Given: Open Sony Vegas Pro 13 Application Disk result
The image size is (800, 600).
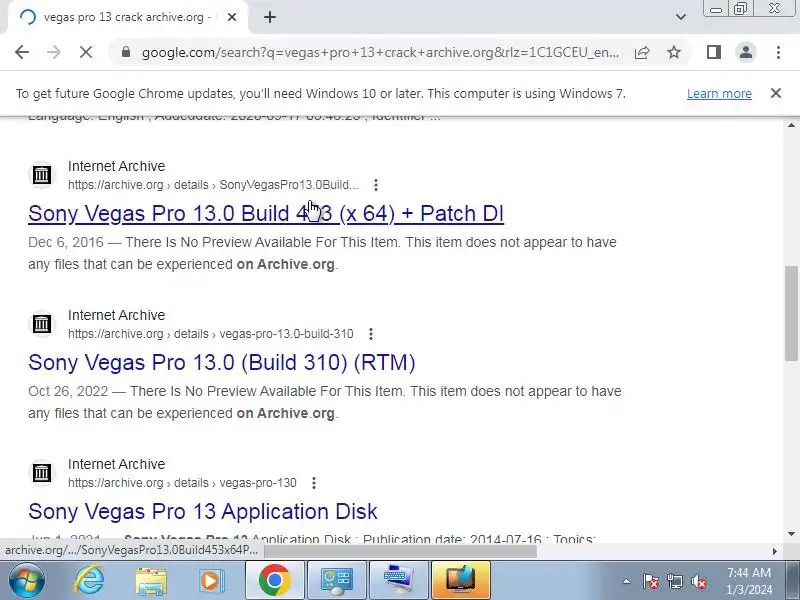Looking at the screenshot, I should [203, 511].
